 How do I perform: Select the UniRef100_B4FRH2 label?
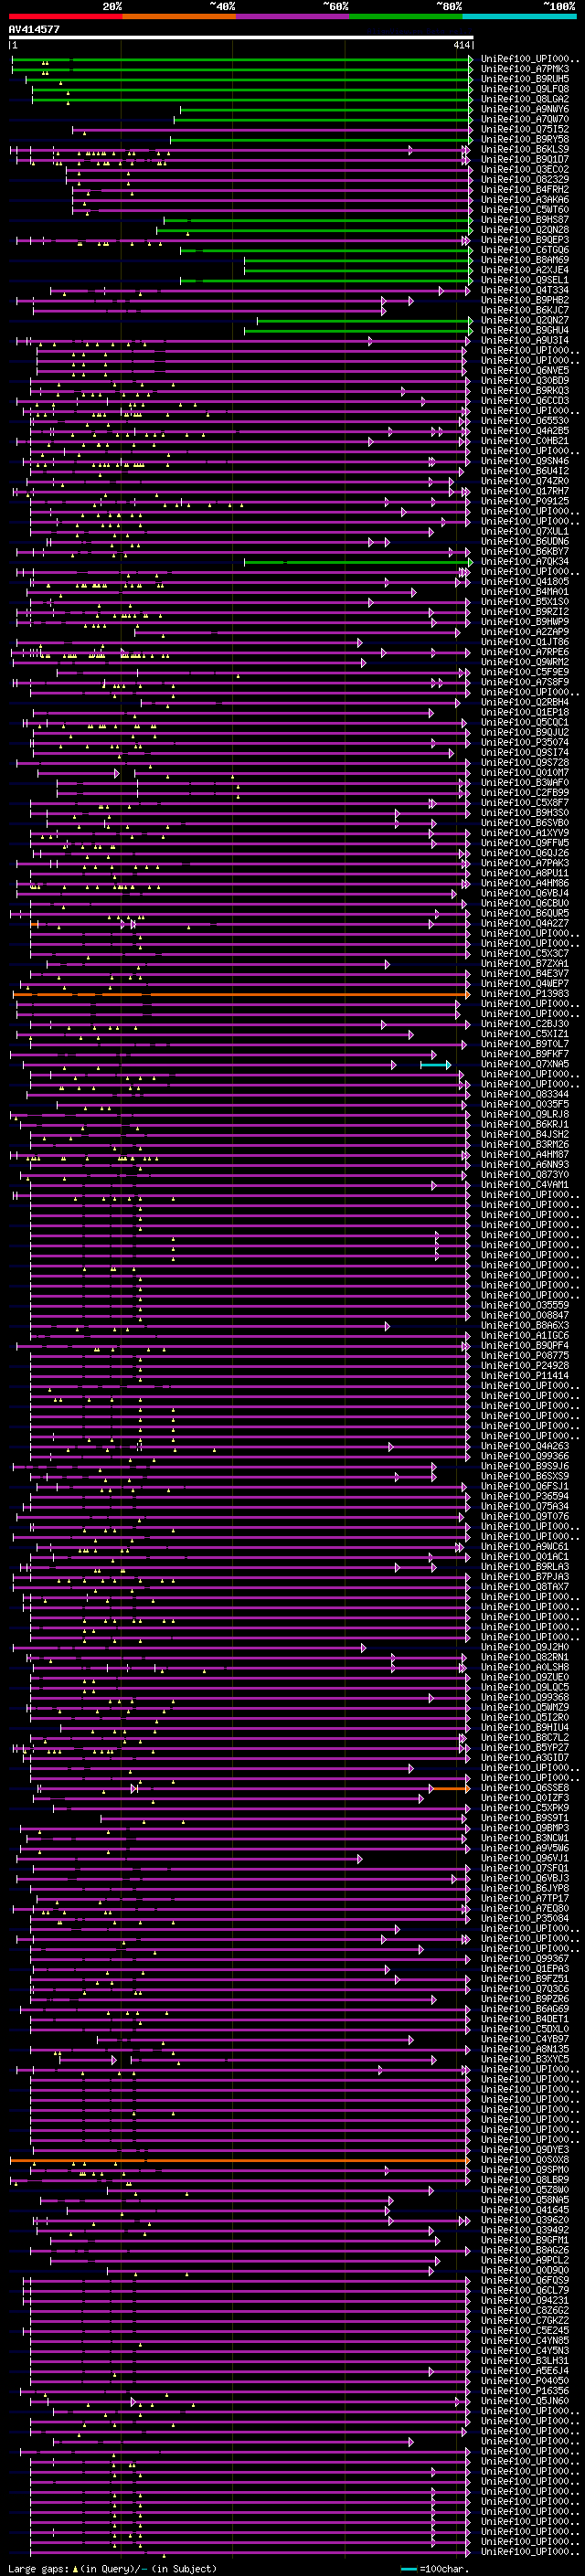point(525,189)
